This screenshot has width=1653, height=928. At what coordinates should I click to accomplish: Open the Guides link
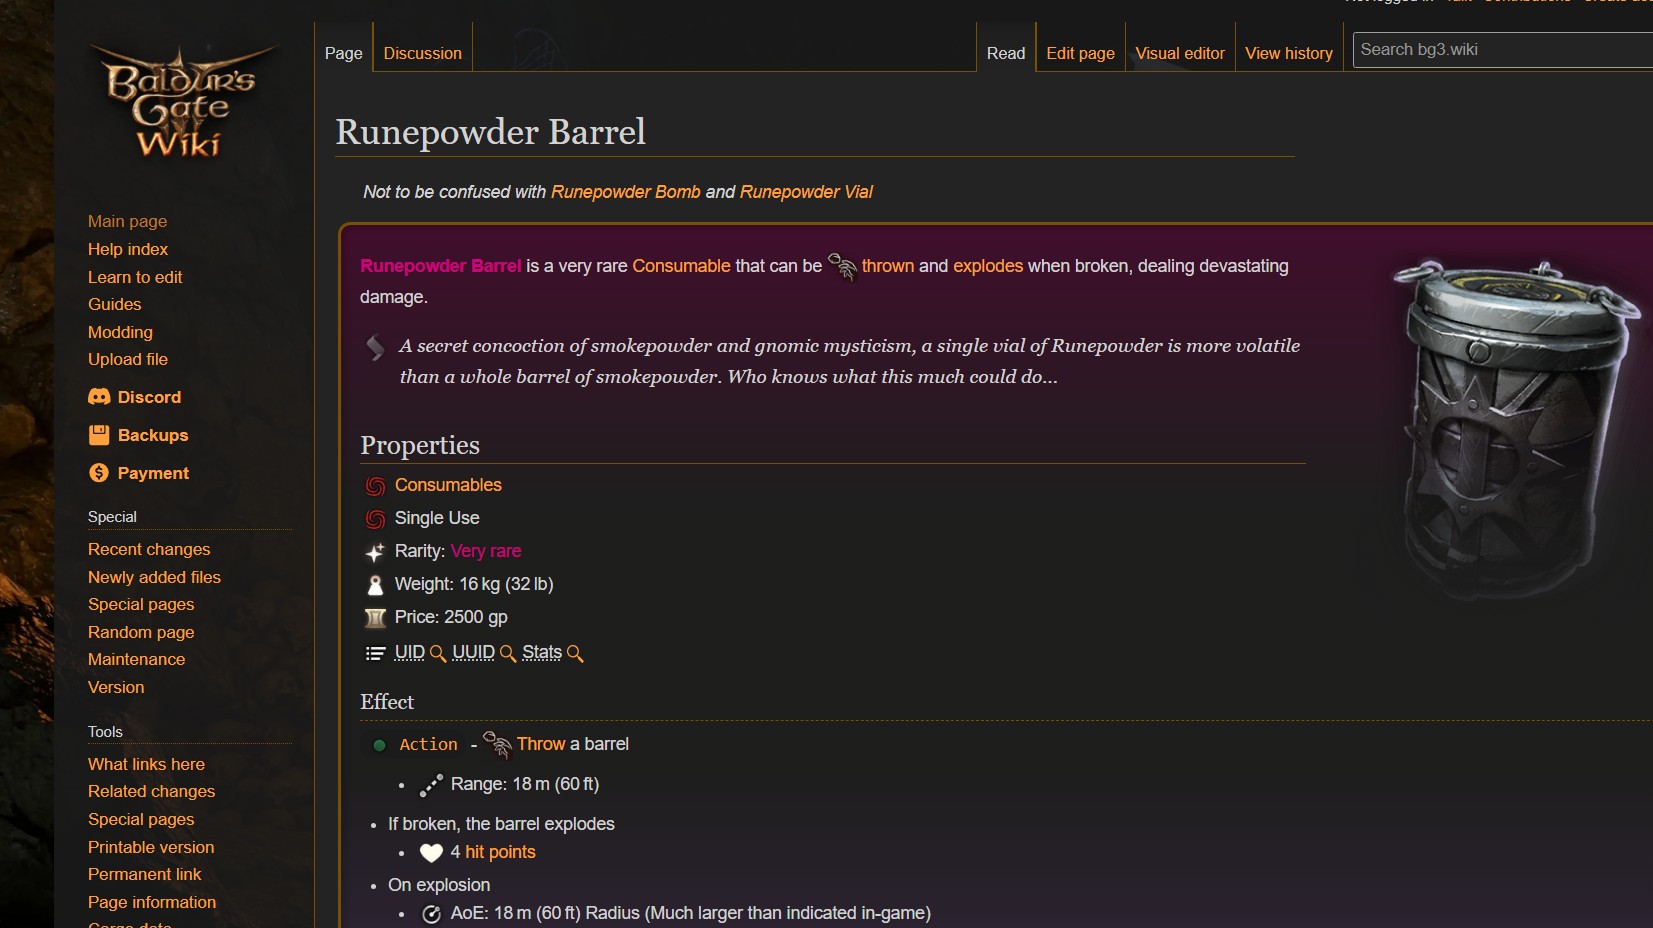pos(115,304)
